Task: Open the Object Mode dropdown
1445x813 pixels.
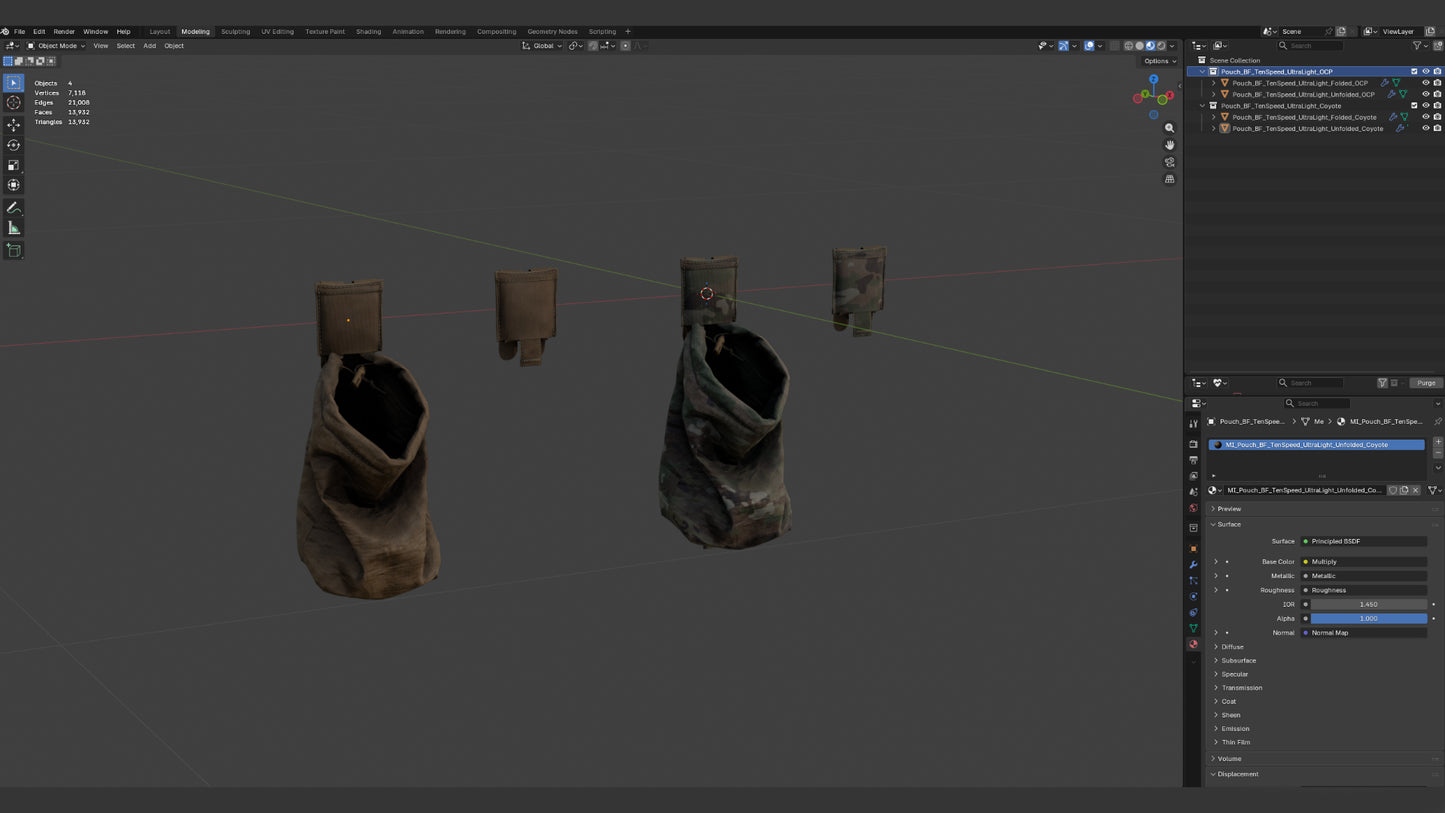Action: (x=56, y=45)
